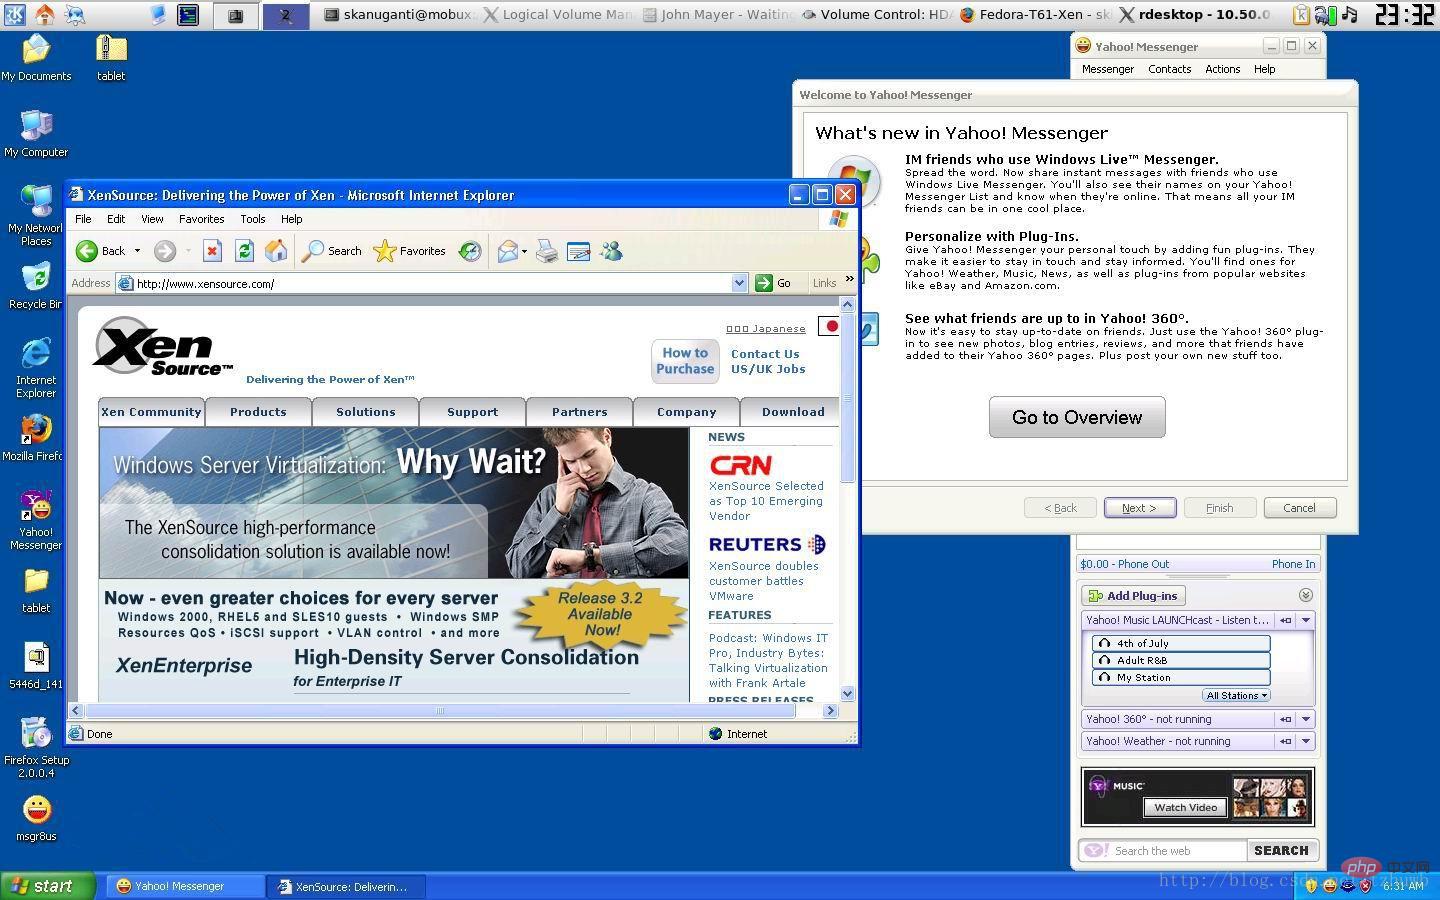Image resolution: width=1440 pixels, height=900 pixels.
Task: Select the Internet Explorer desktop icon
Action: (36, 368)
